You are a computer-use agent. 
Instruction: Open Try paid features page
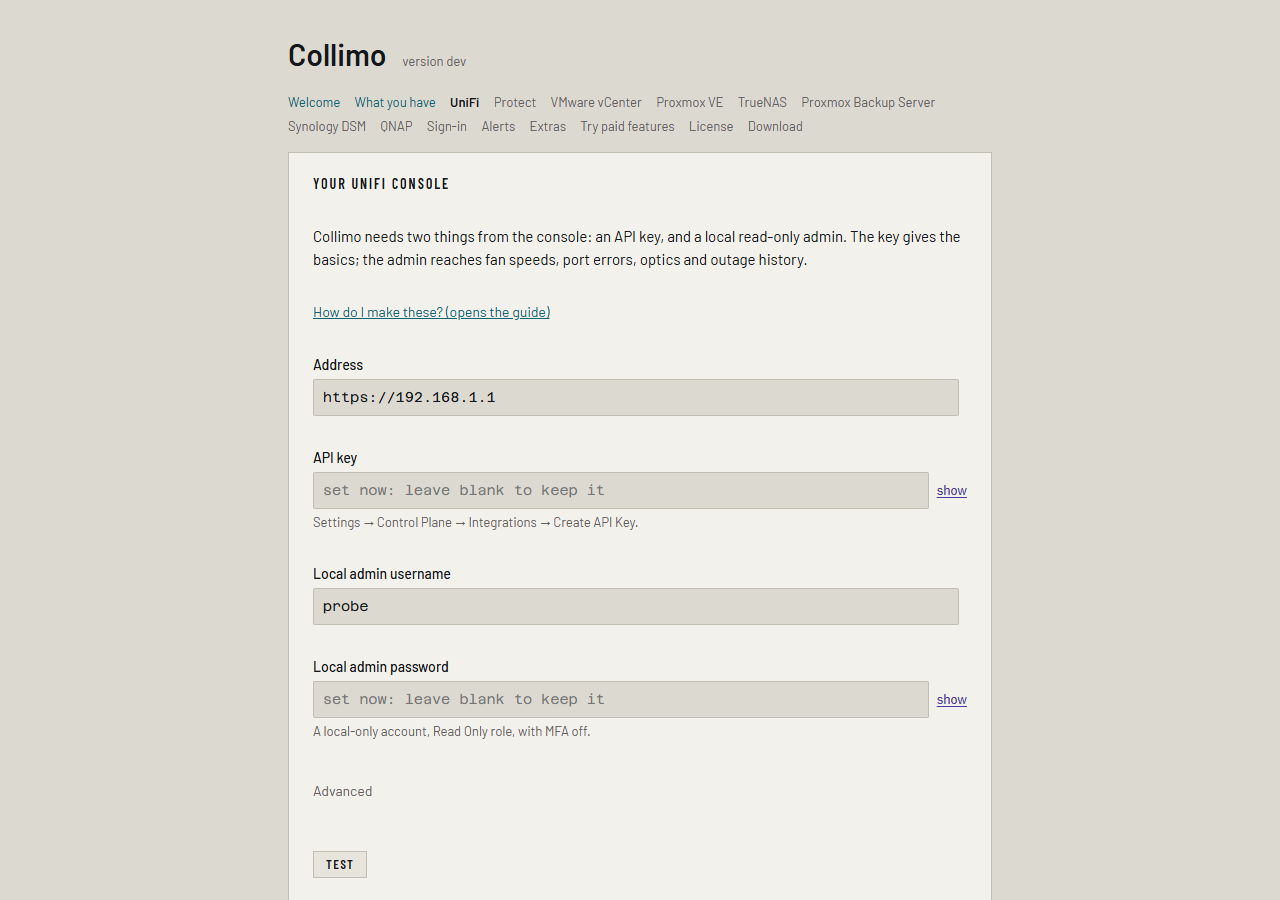coord(627,126)
